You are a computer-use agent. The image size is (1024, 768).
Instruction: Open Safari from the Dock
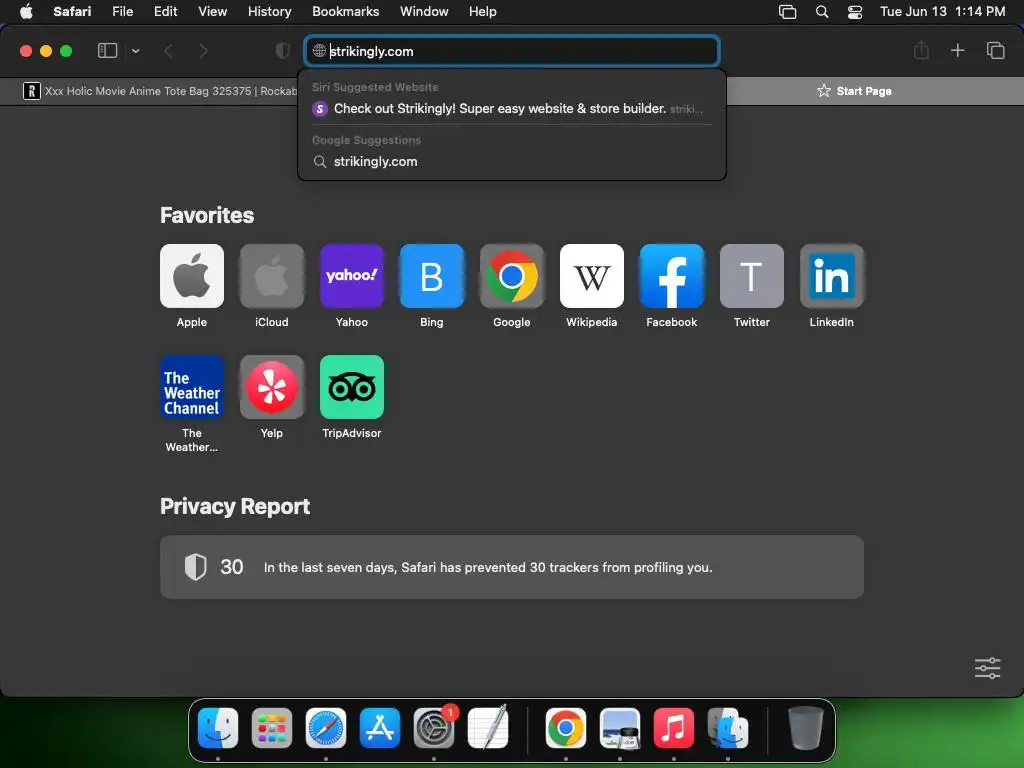click(326, 728)
